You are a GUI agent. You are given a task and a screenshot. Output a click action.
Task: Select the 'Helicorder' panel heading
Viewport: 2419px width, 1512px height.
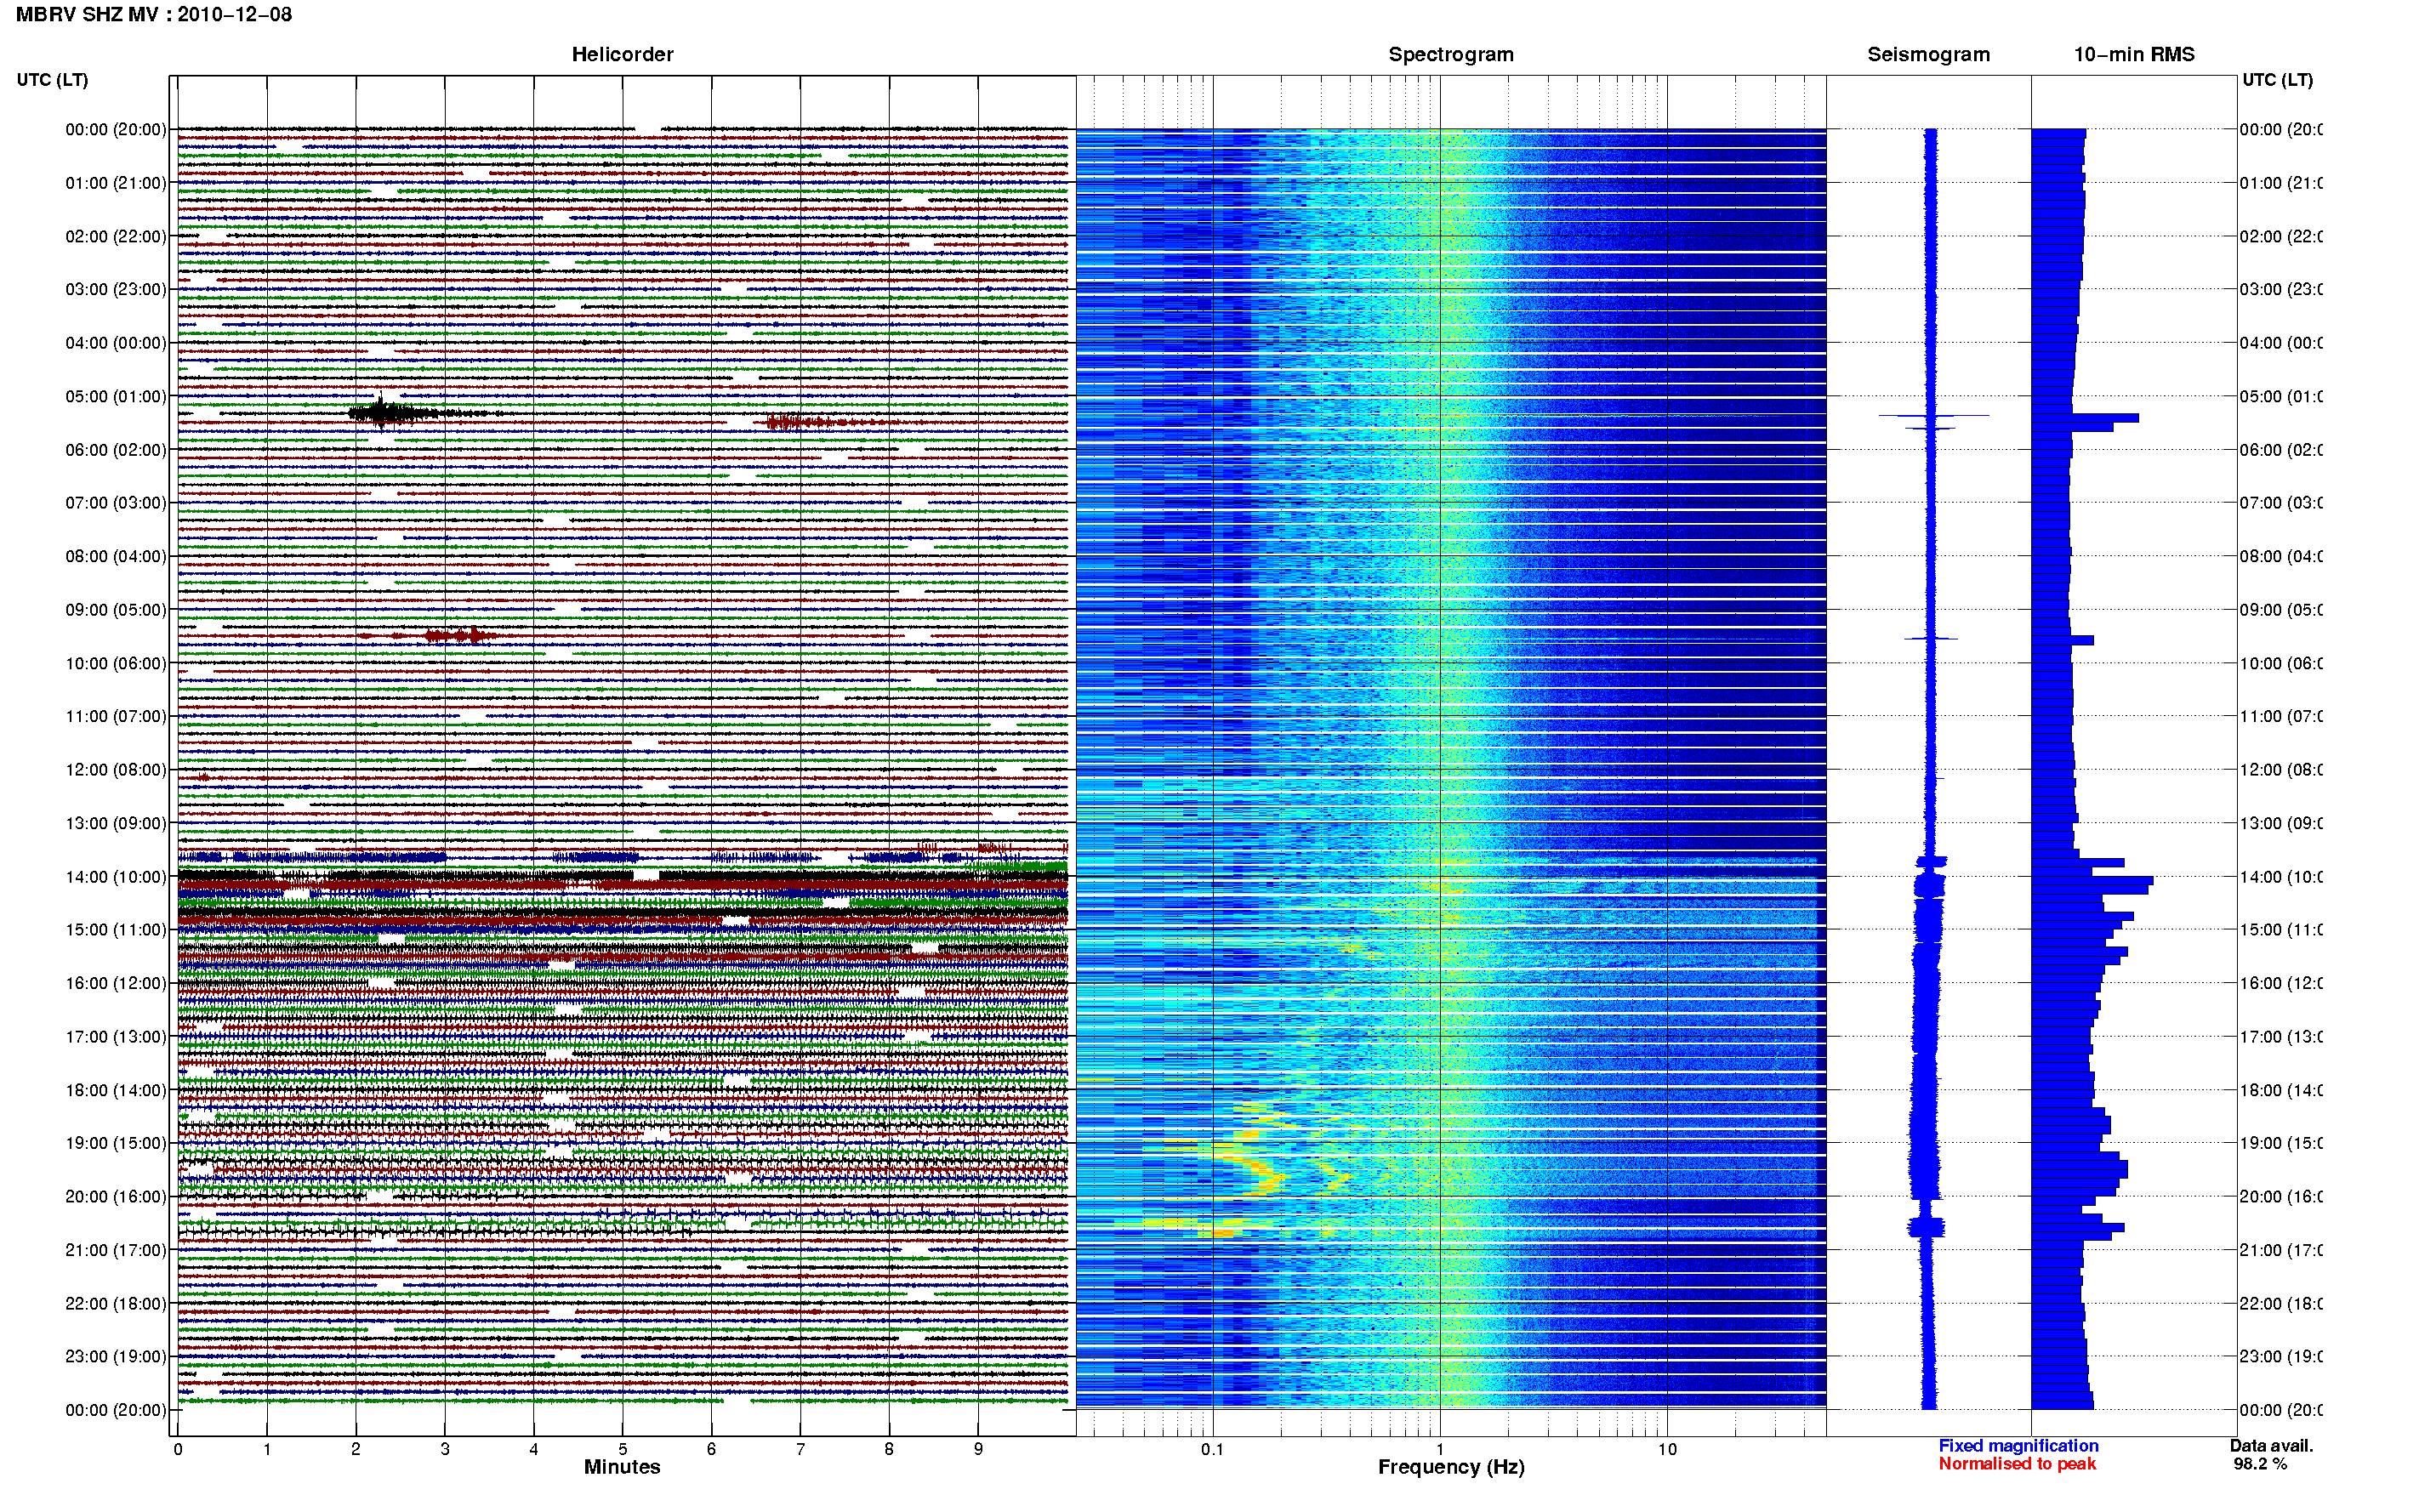tap(622, 54)
